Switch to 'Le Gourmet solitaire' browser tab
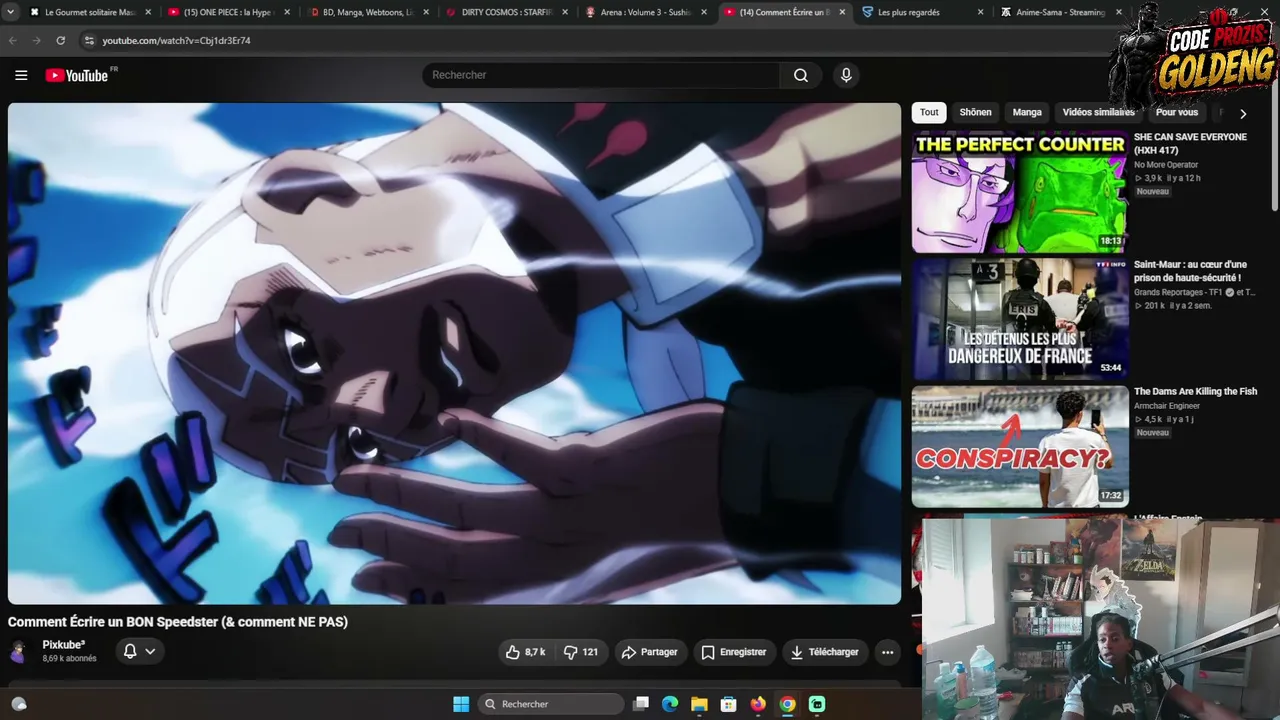The image size is (1280, 720). tap(90, 12)
